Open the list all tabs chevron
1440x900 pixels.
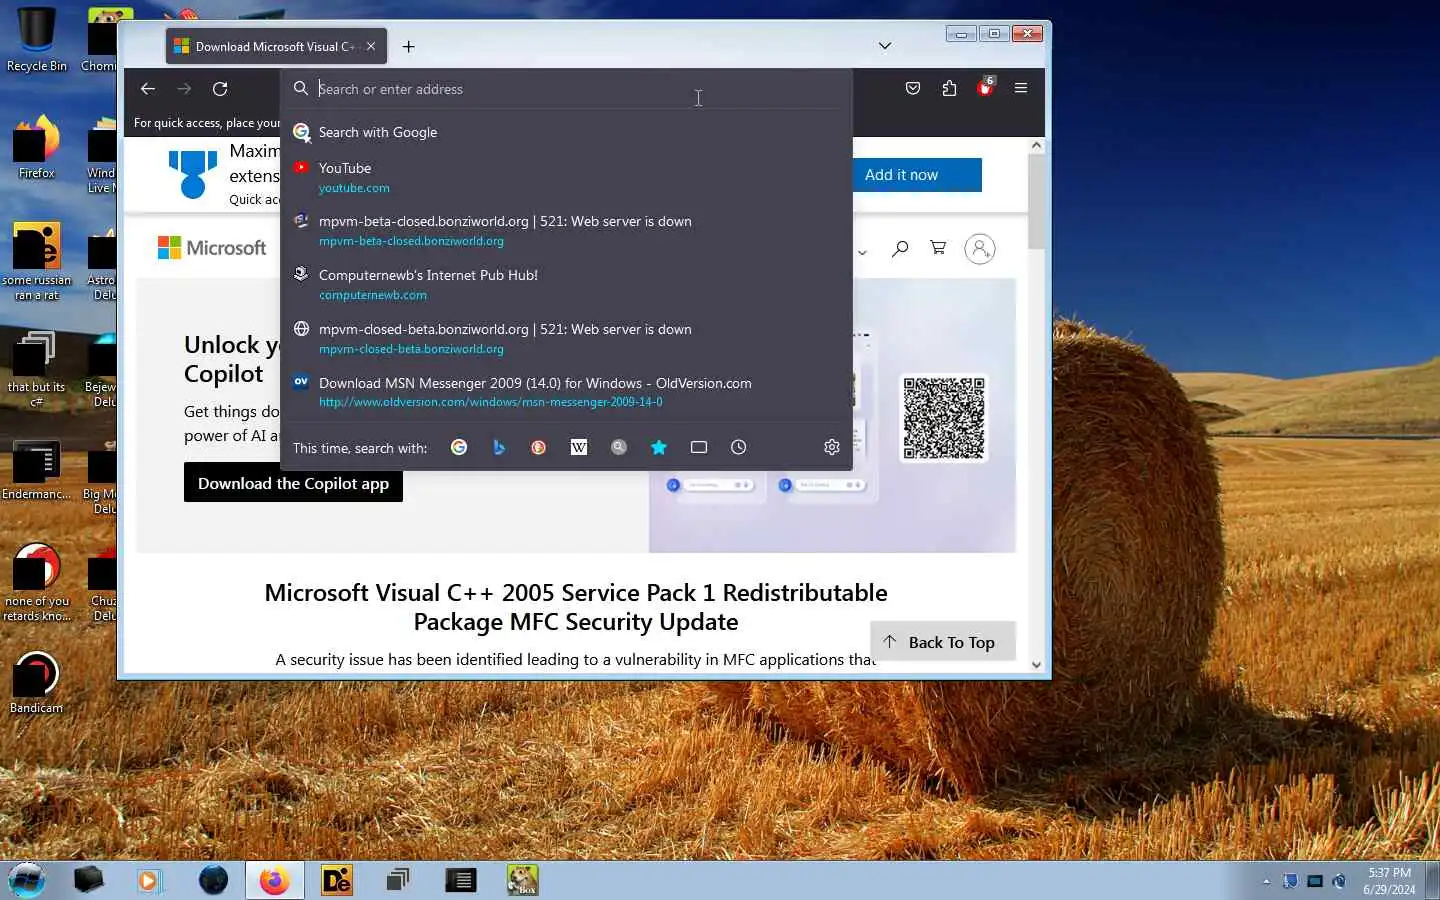coord(885,46)
